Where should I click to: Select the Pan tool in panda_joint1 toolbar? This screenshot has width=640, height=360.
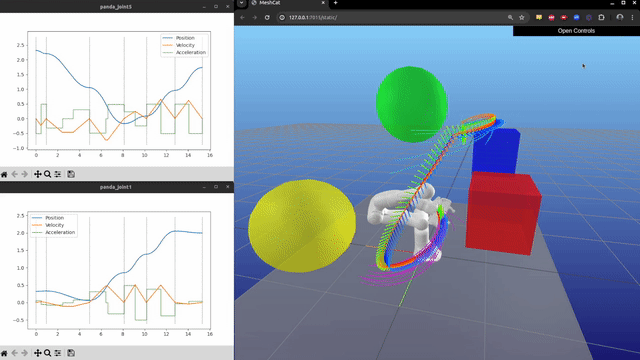coord(38,353)
